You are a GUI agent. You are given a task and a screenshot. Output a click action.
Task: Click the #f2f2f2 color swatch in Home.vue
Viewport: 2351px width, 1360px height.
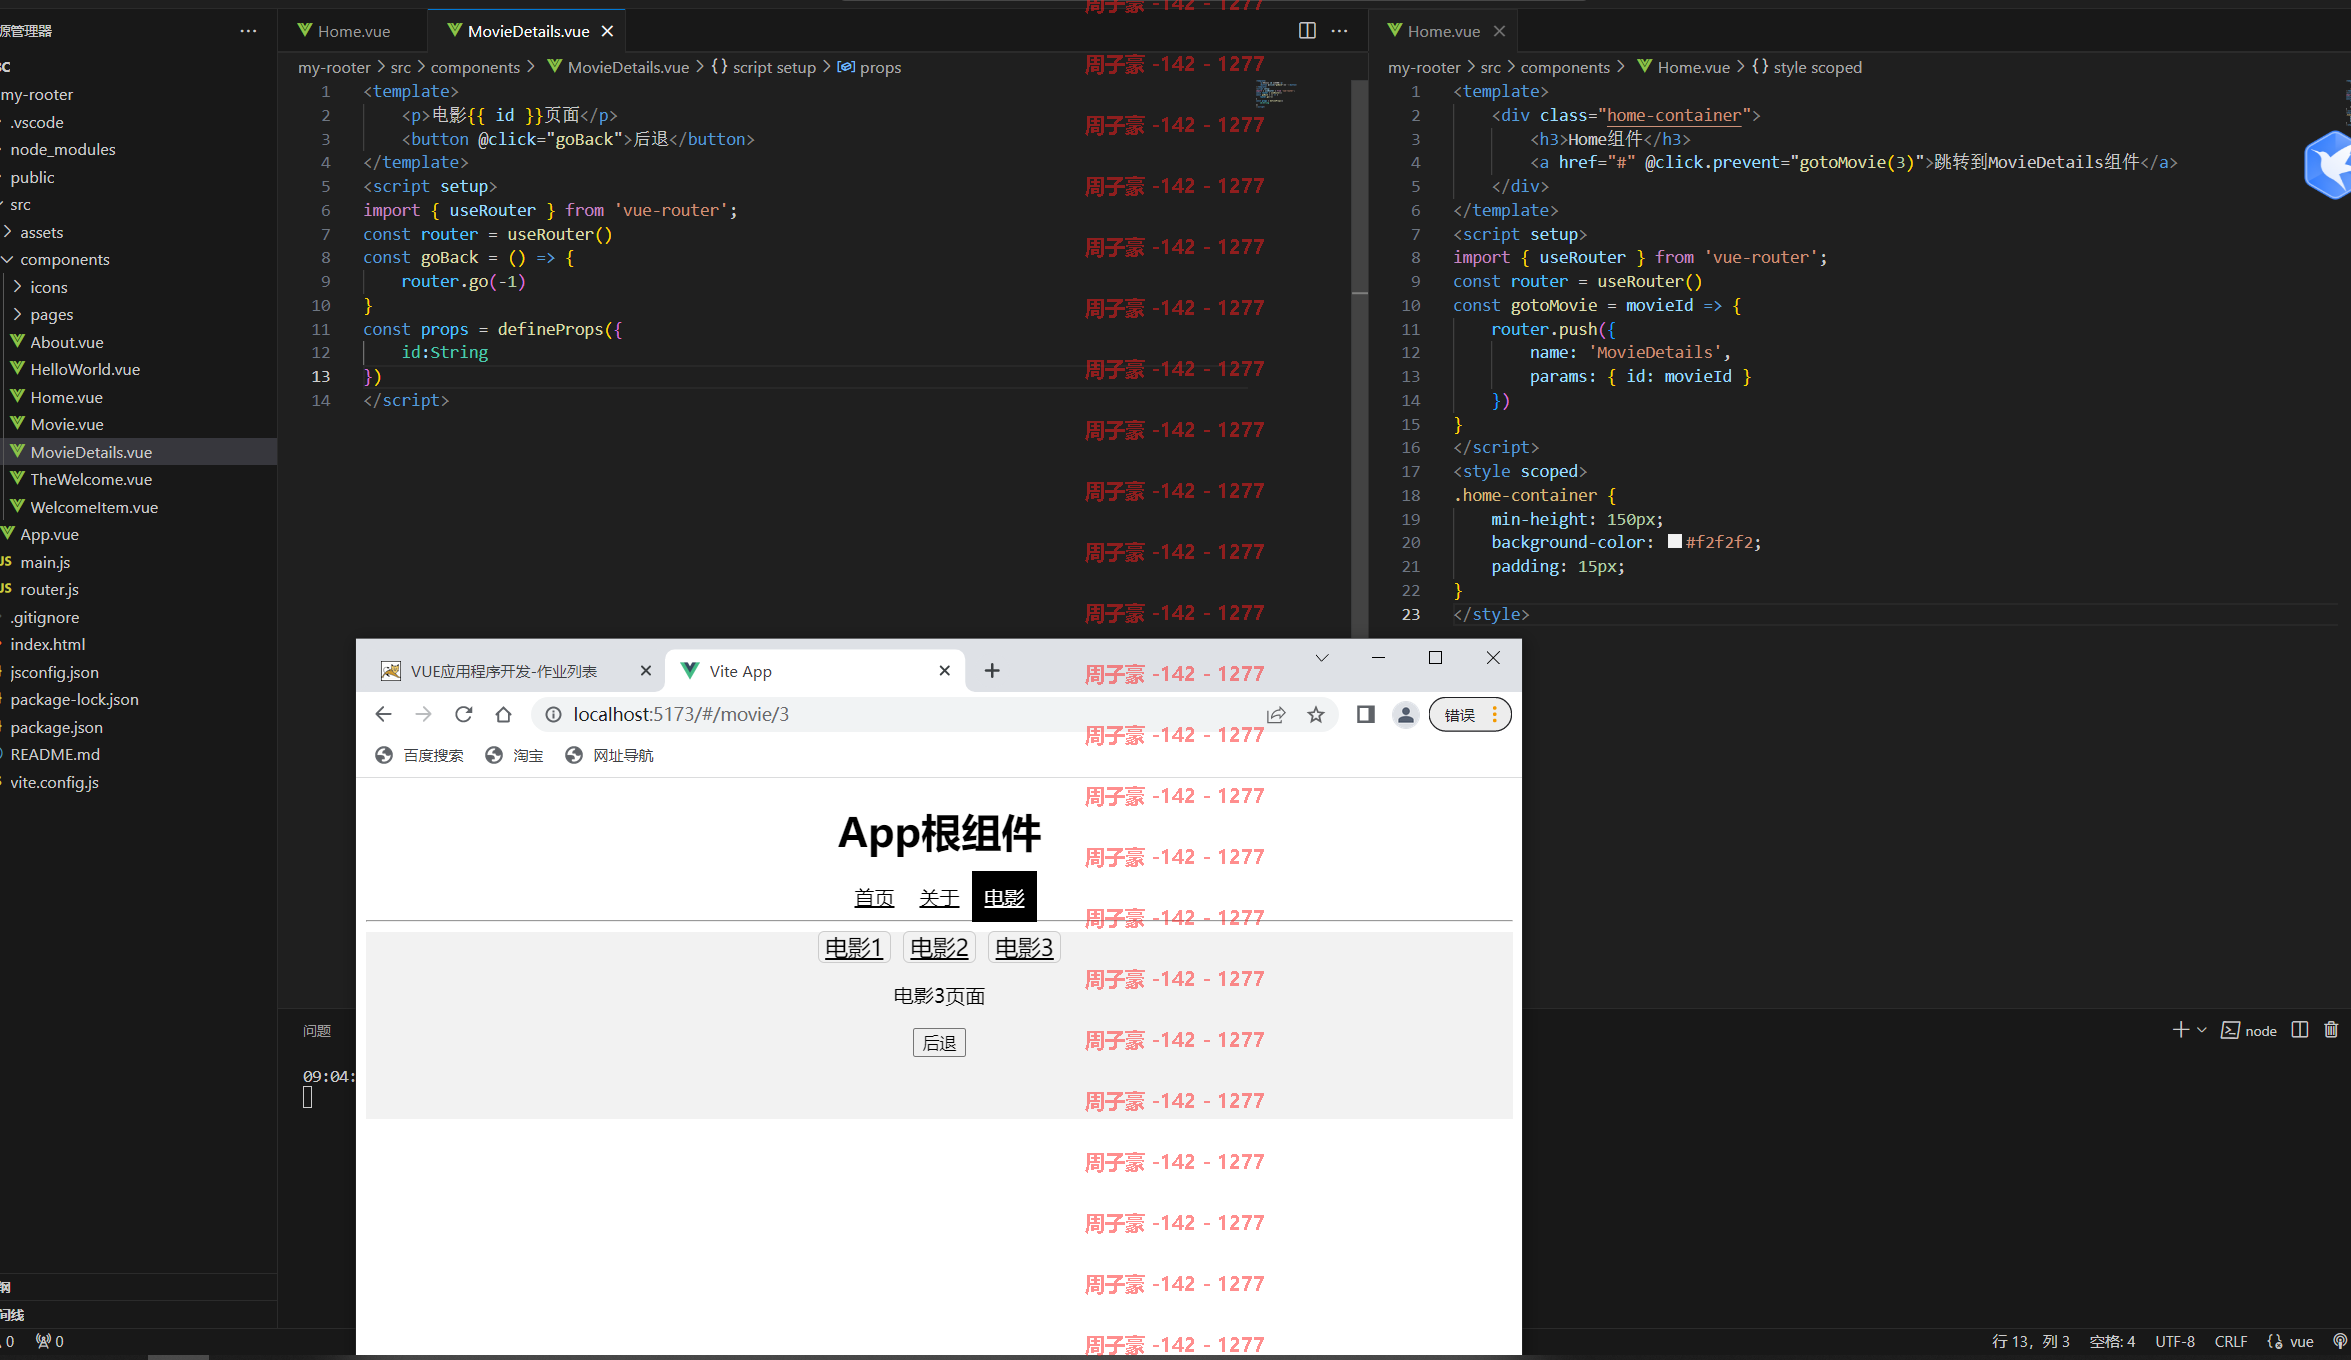[1675, 542]
